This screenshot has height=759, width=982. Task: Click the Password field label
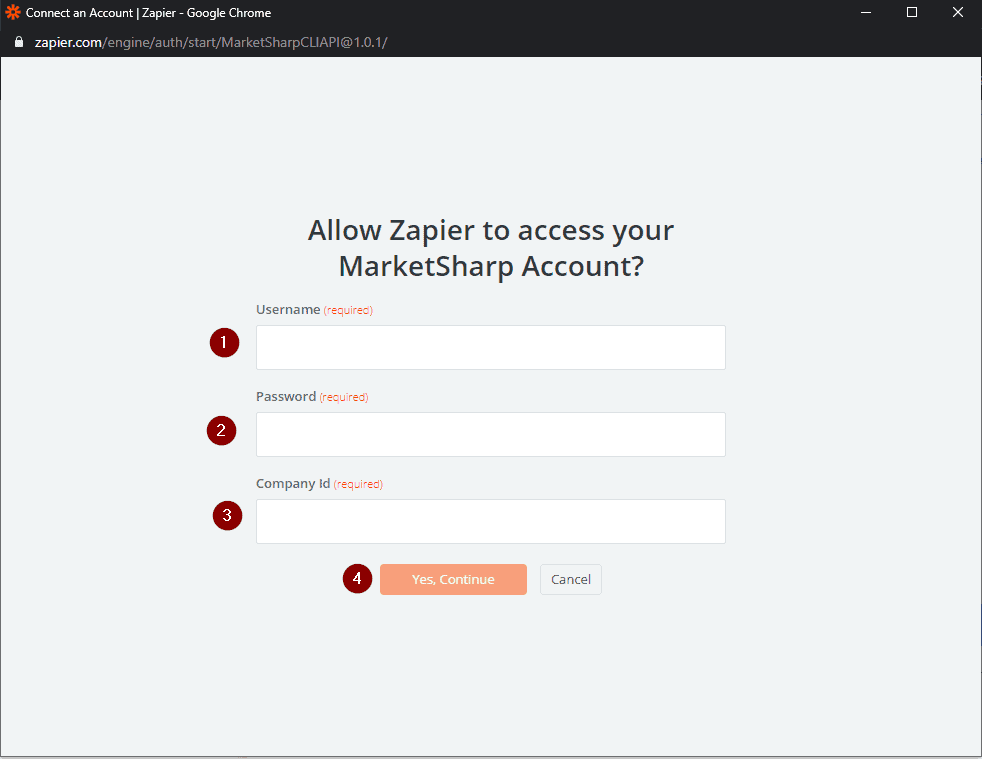click(x=286, y=396)
